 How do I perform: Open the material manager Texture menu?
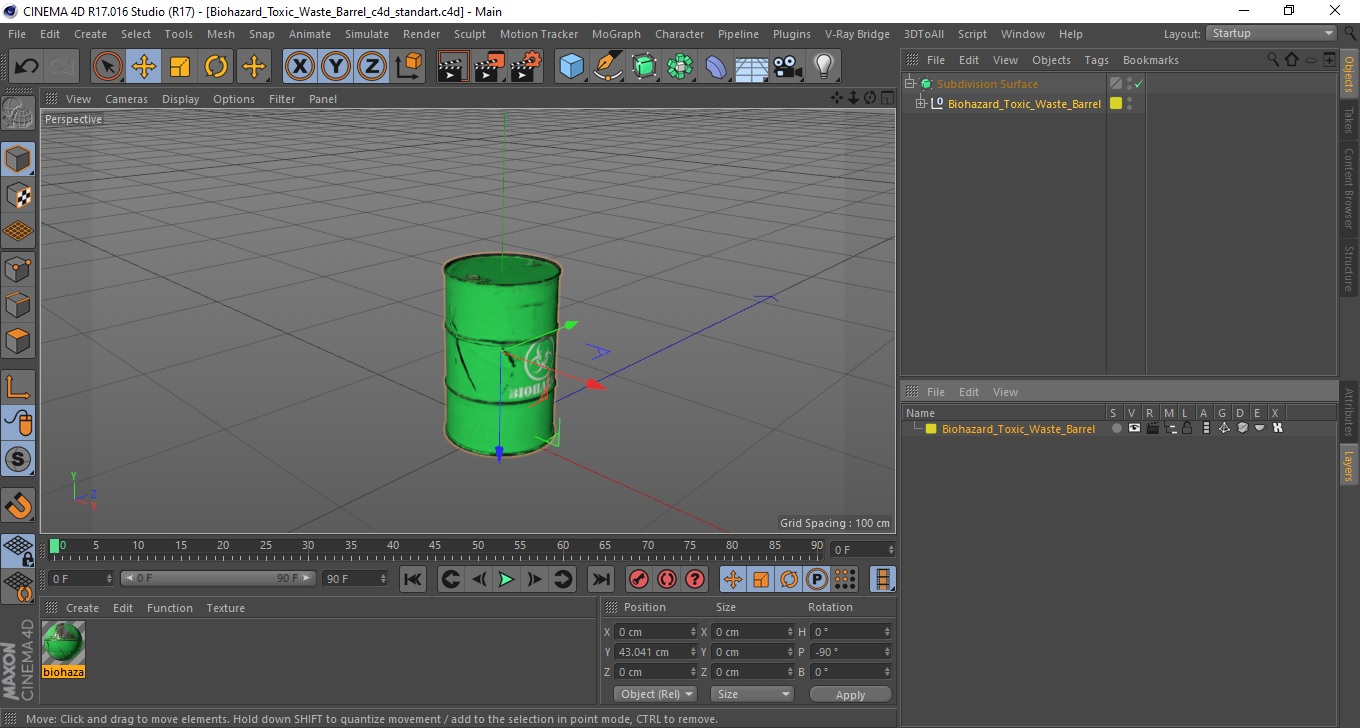tap(225, 608)
